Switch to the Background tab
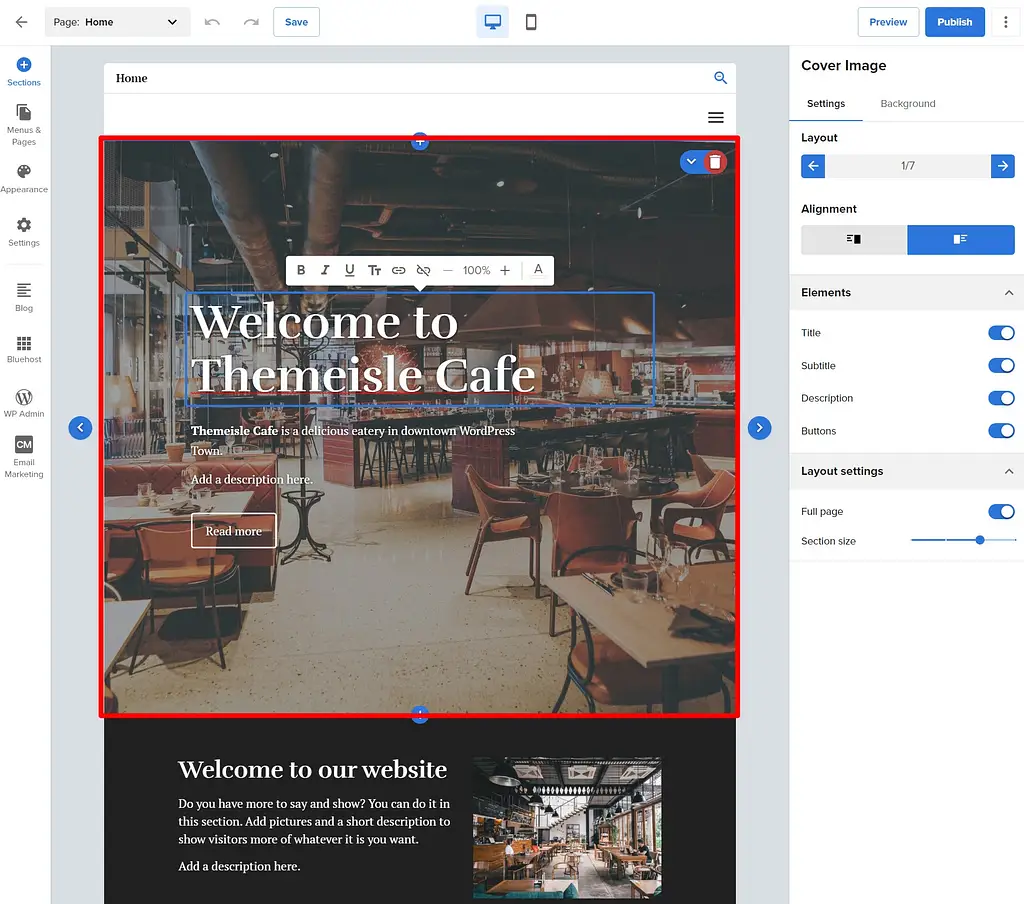Viewport: 1024px width, 904px height. (x=907, y=103)
